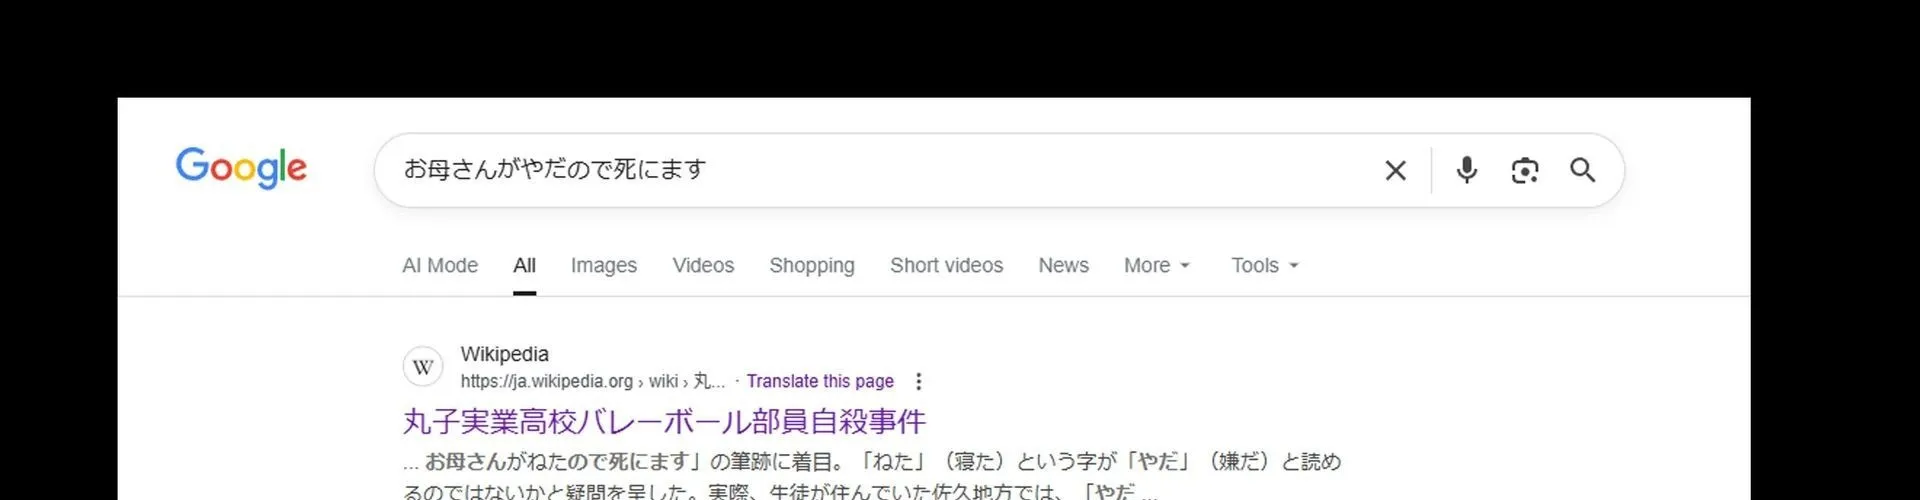Open search by image camera icon
The image size is (1920, 500).
tap(1524, 171)
